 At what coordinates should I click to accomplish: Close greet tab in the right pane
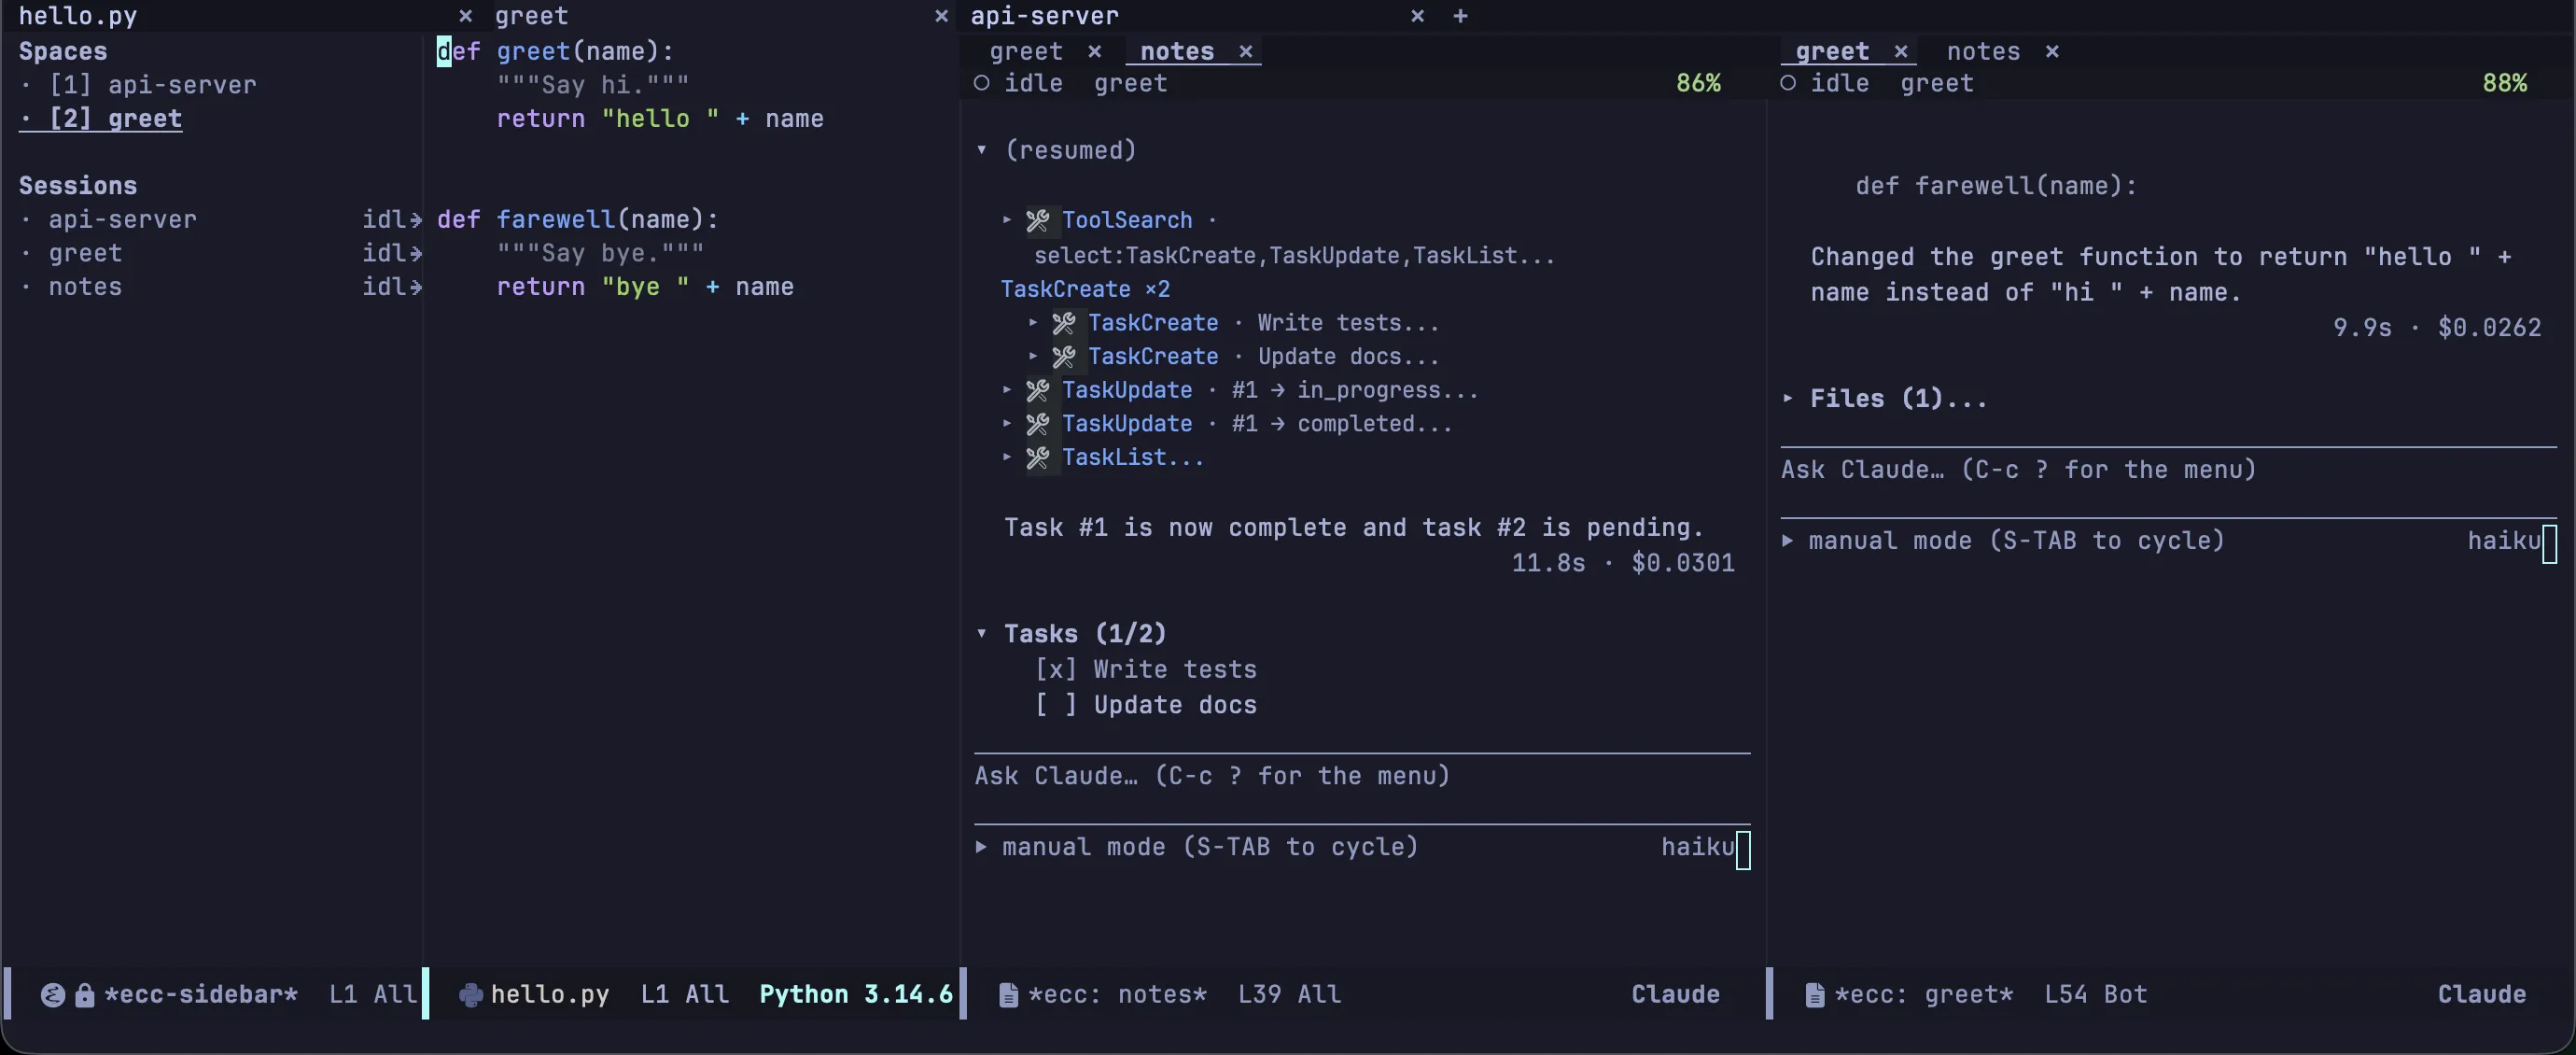(x=1901, y=51)
